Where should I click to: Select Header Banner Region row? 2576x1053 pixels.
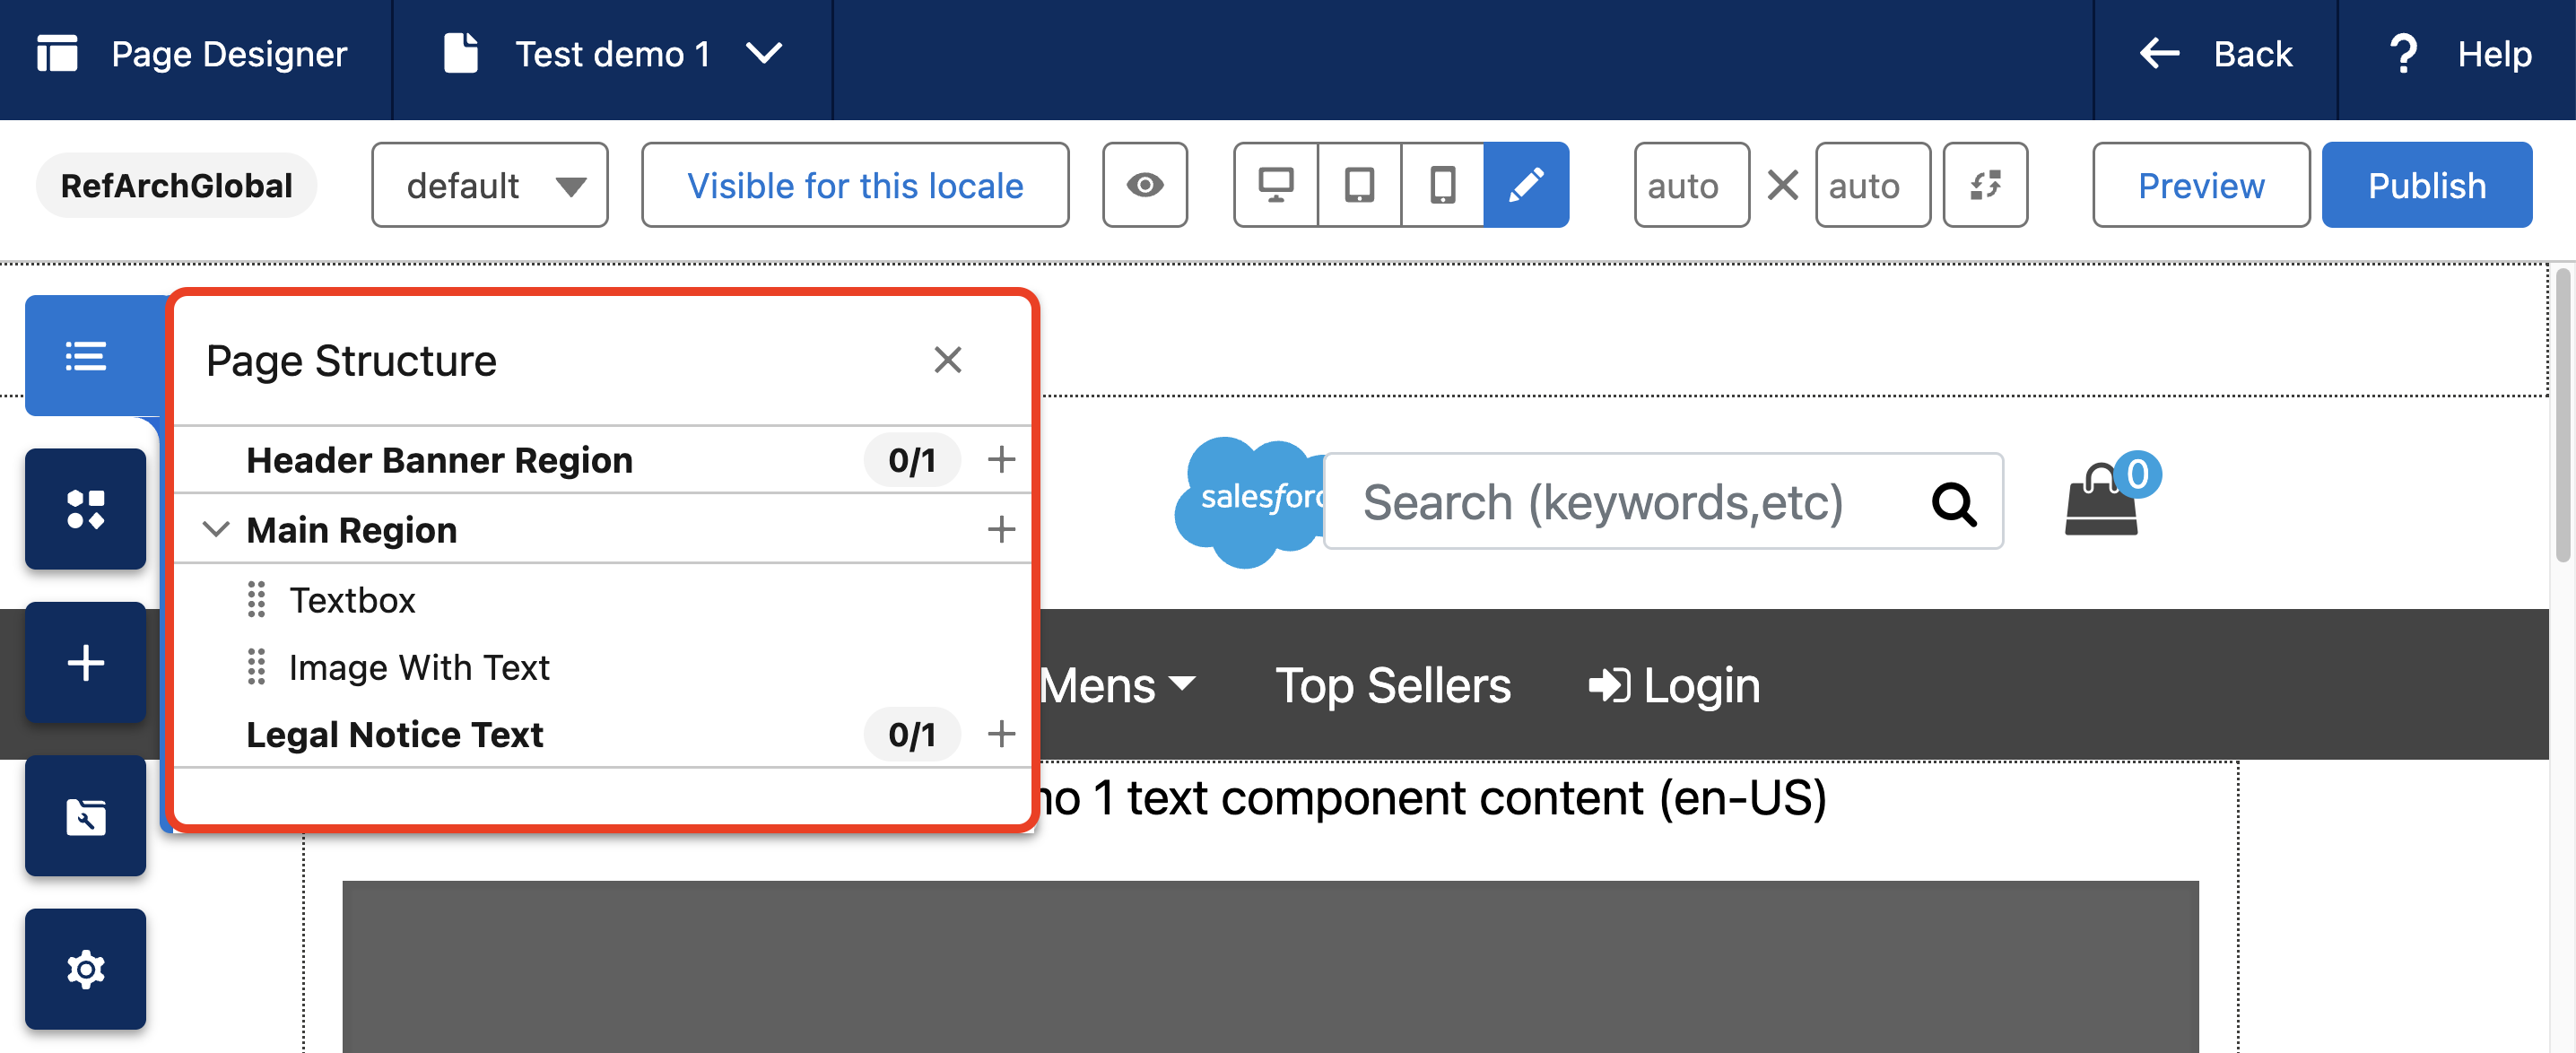[x=603, y=460]
